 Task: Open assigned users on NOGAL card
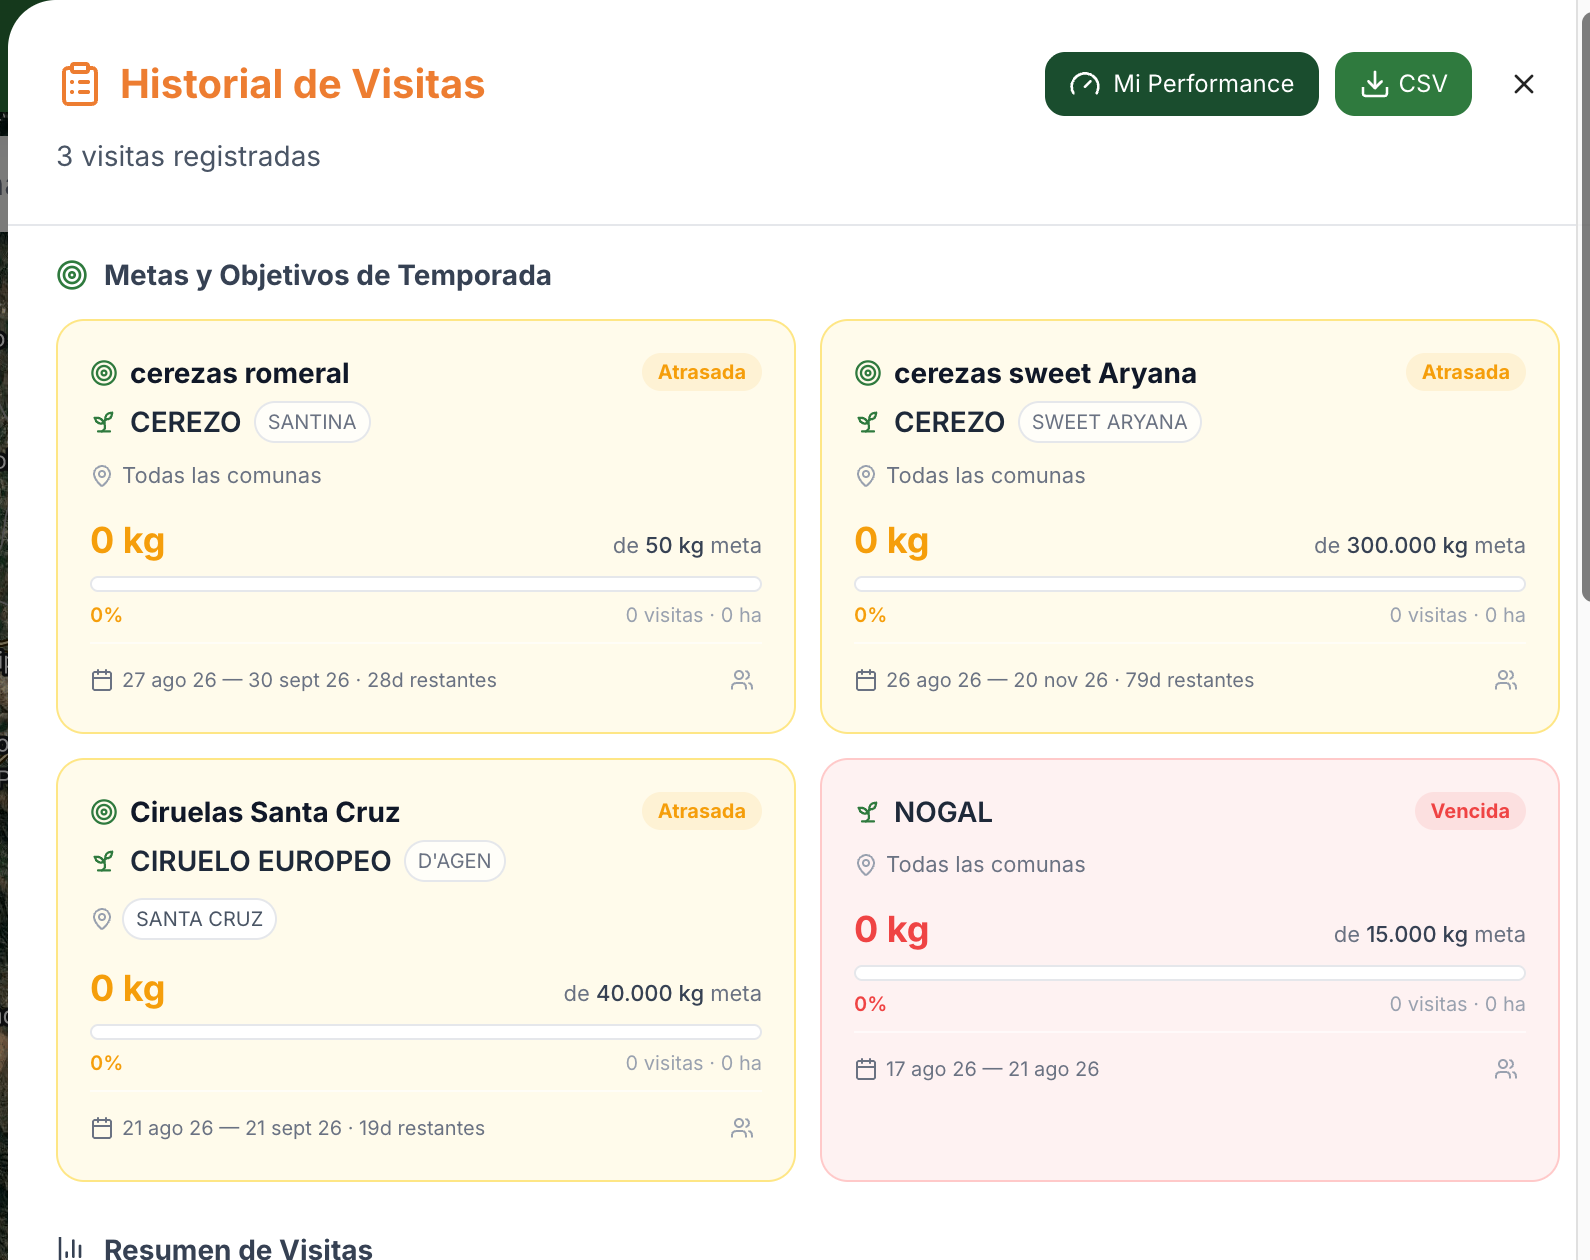(x=1506, y=1069)
